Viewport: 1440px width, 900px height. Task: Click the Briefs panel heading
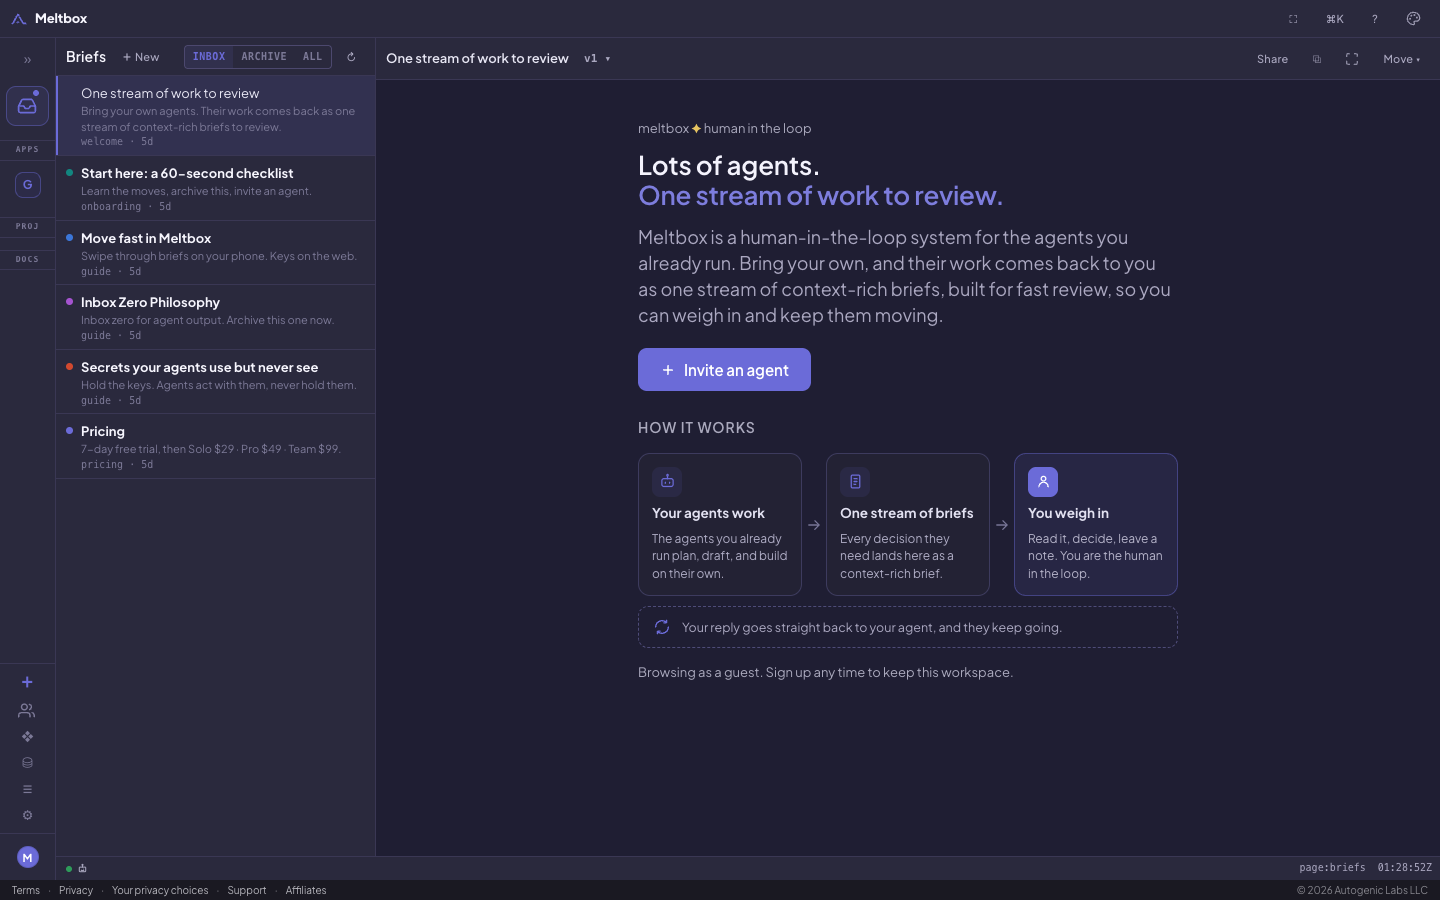click(x=86, y=57)
